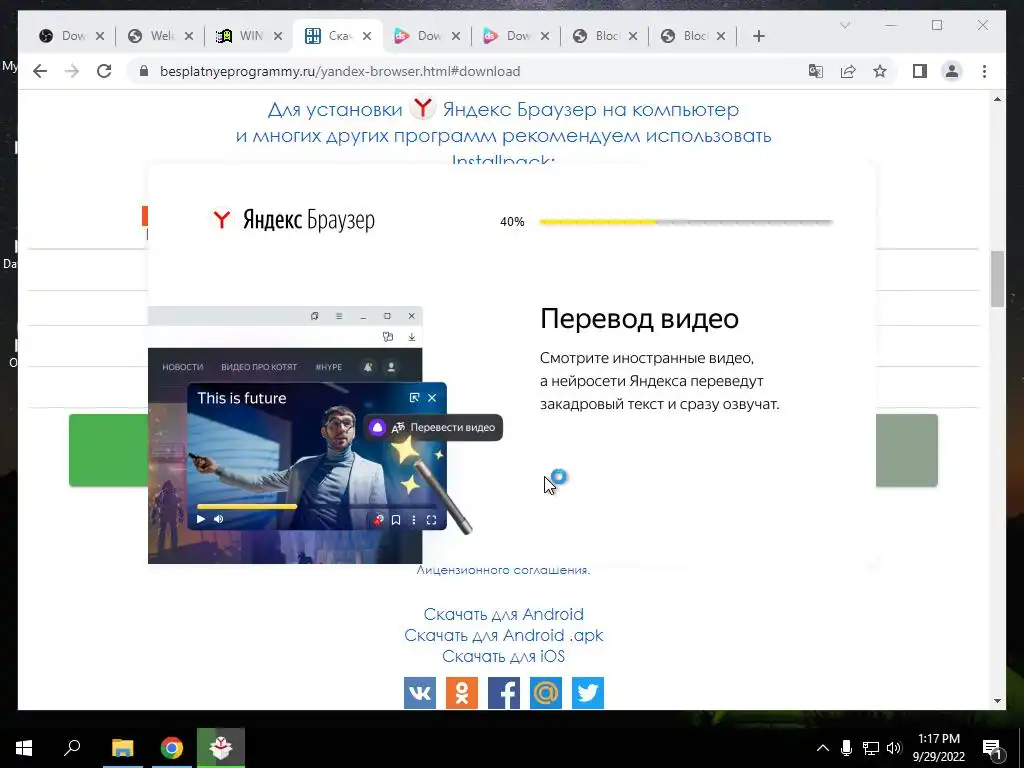Go back to the previous page
Viewport: 1024px width, 768px height.
(40, 71)
